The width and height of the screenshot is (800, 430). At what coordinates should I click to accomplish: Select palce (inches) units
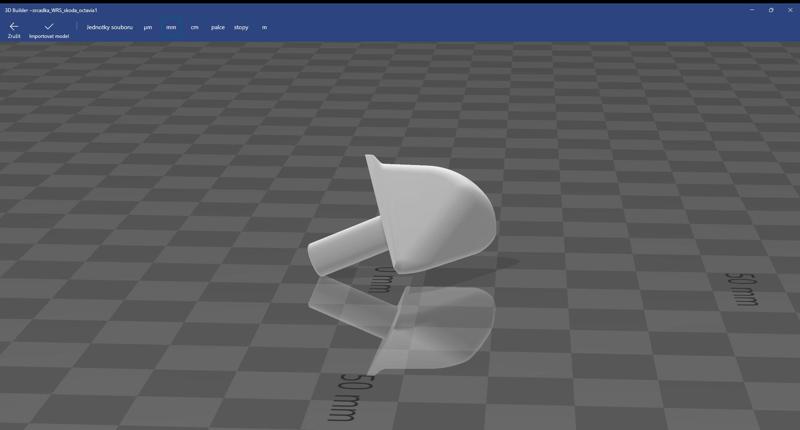[218, 28]
